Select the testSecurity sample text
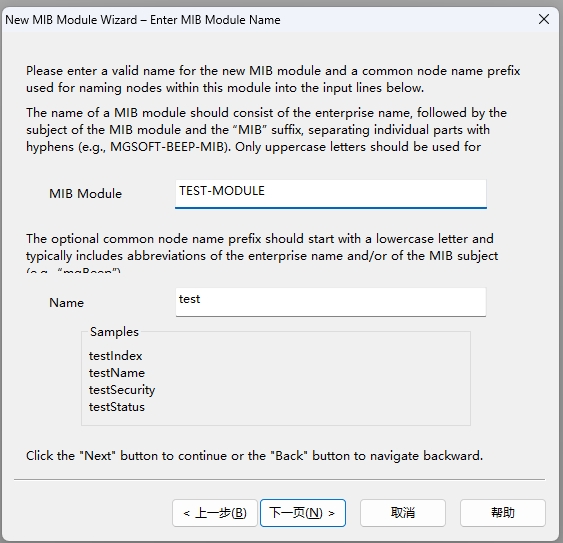The width and height of the screenshot is (563, 543). (x=122, y=390)
